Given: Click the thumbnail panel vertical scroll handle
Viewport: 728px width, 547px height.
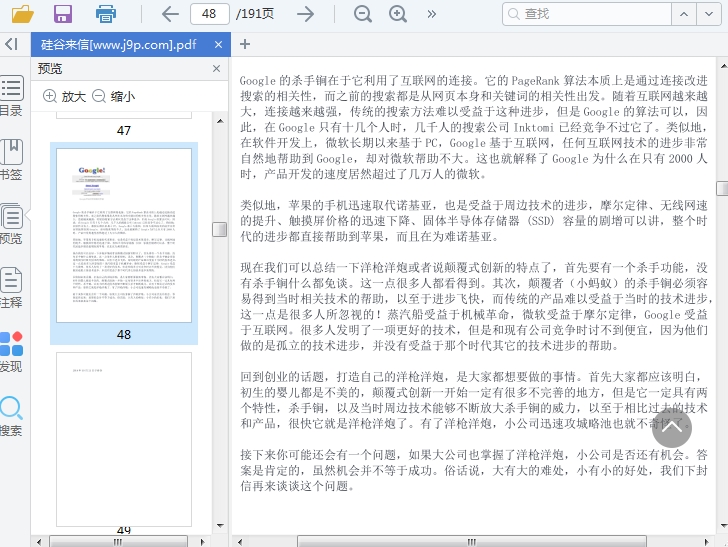Looking at the screenshot, I should coord(220,229).
